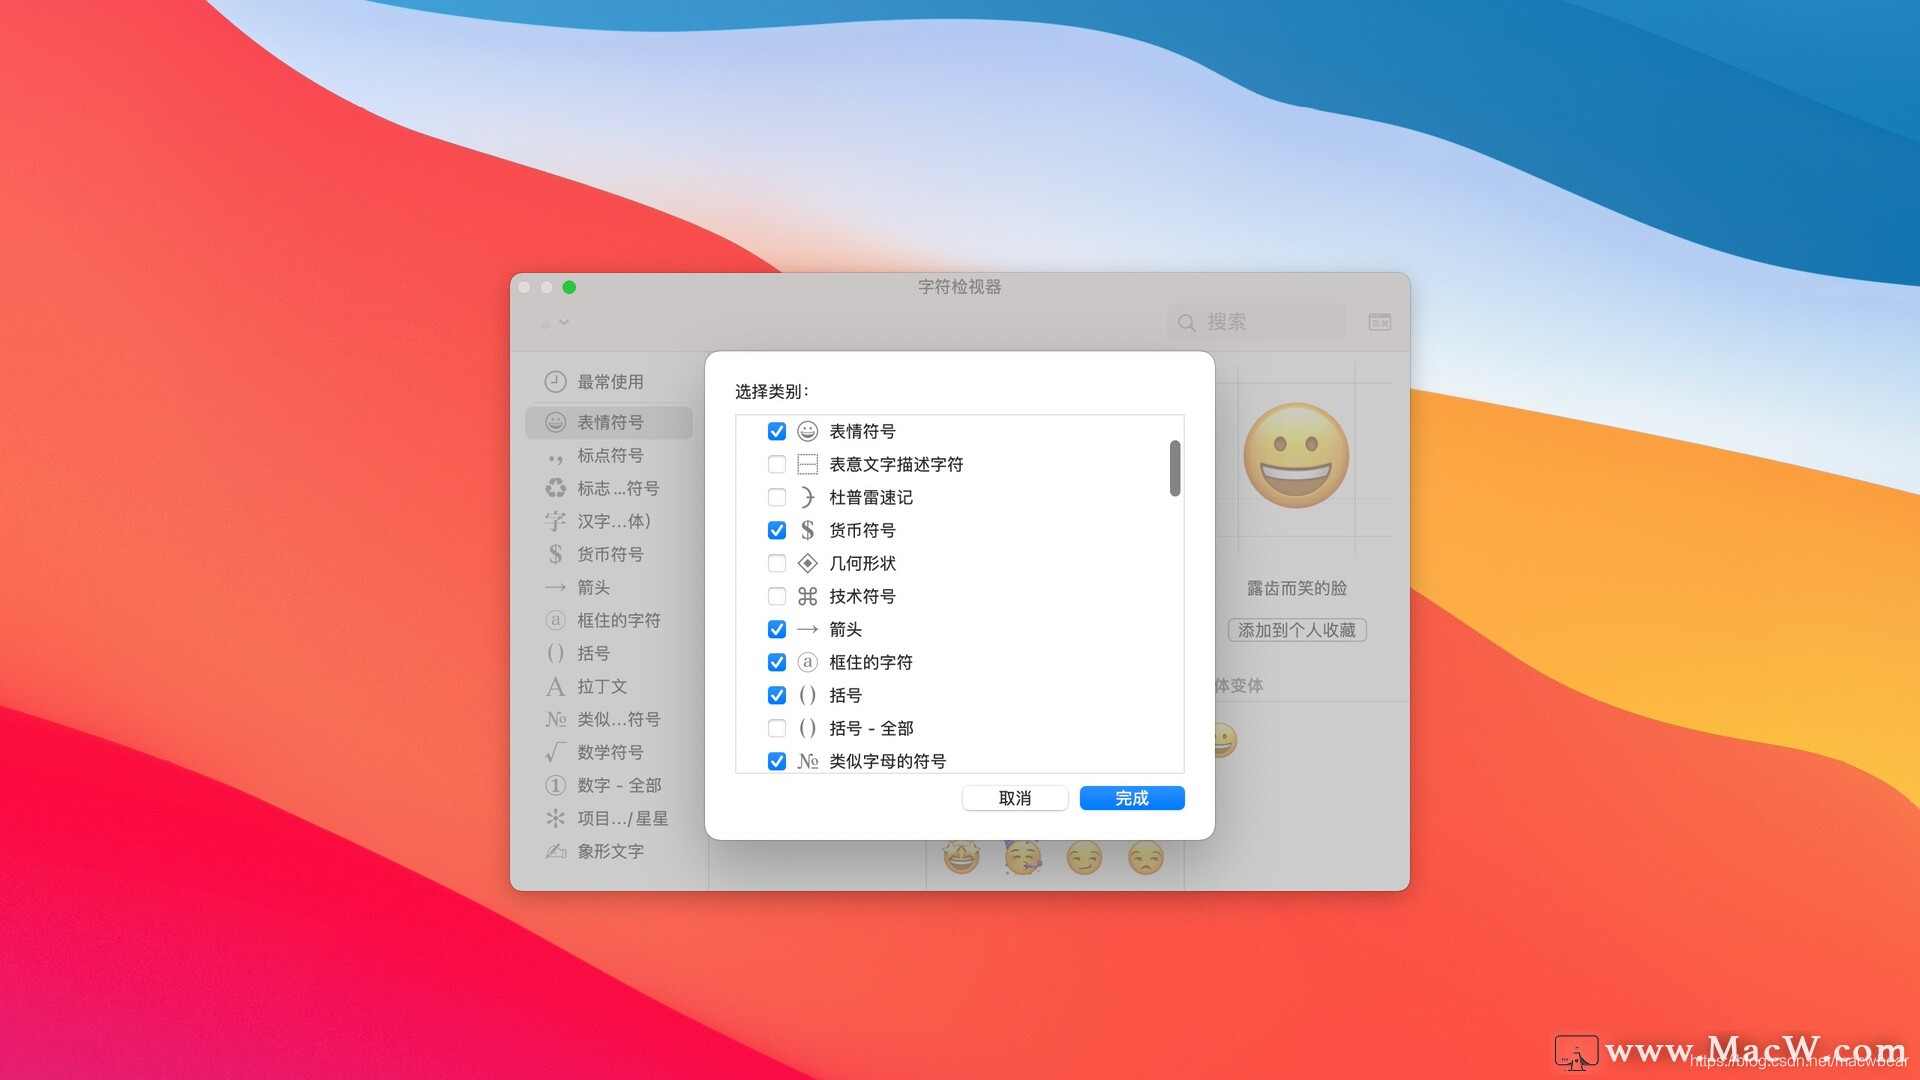Expand the chevron below the window controls
This screenshot has height=1080, width=1920.
563,322
